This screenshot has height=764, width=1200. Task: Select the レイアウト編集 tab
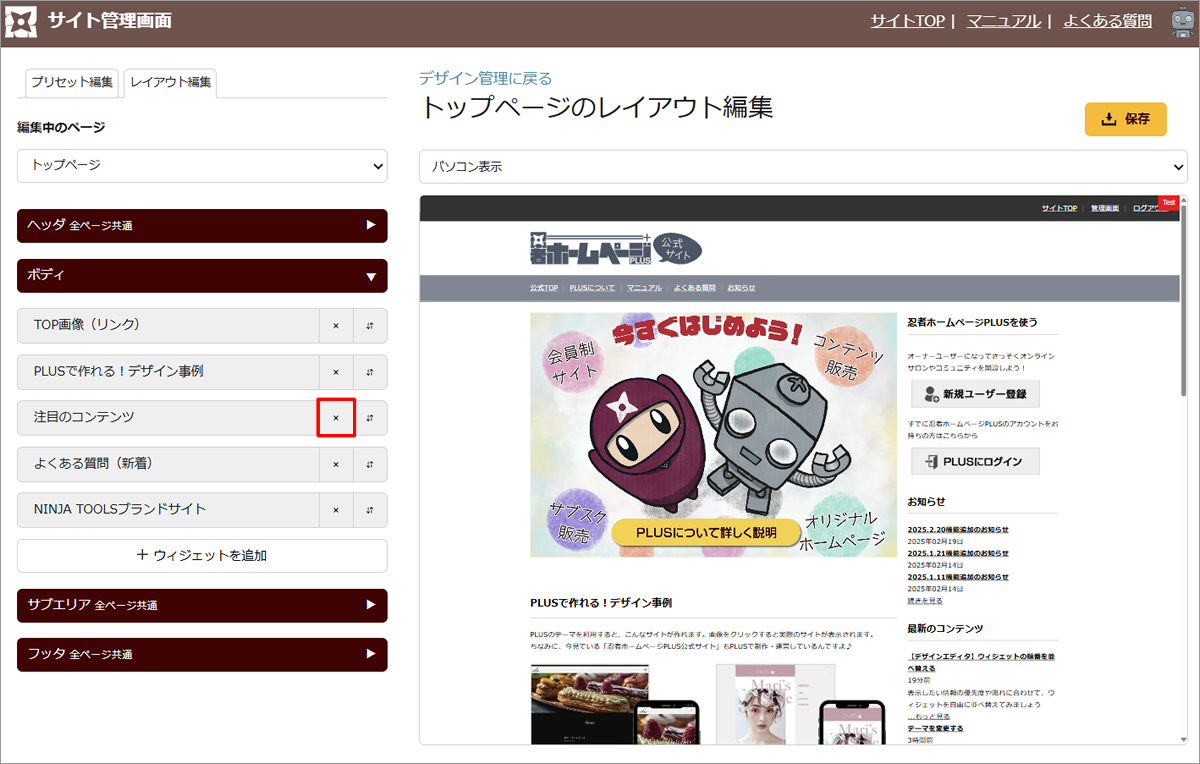coord(171,83)
